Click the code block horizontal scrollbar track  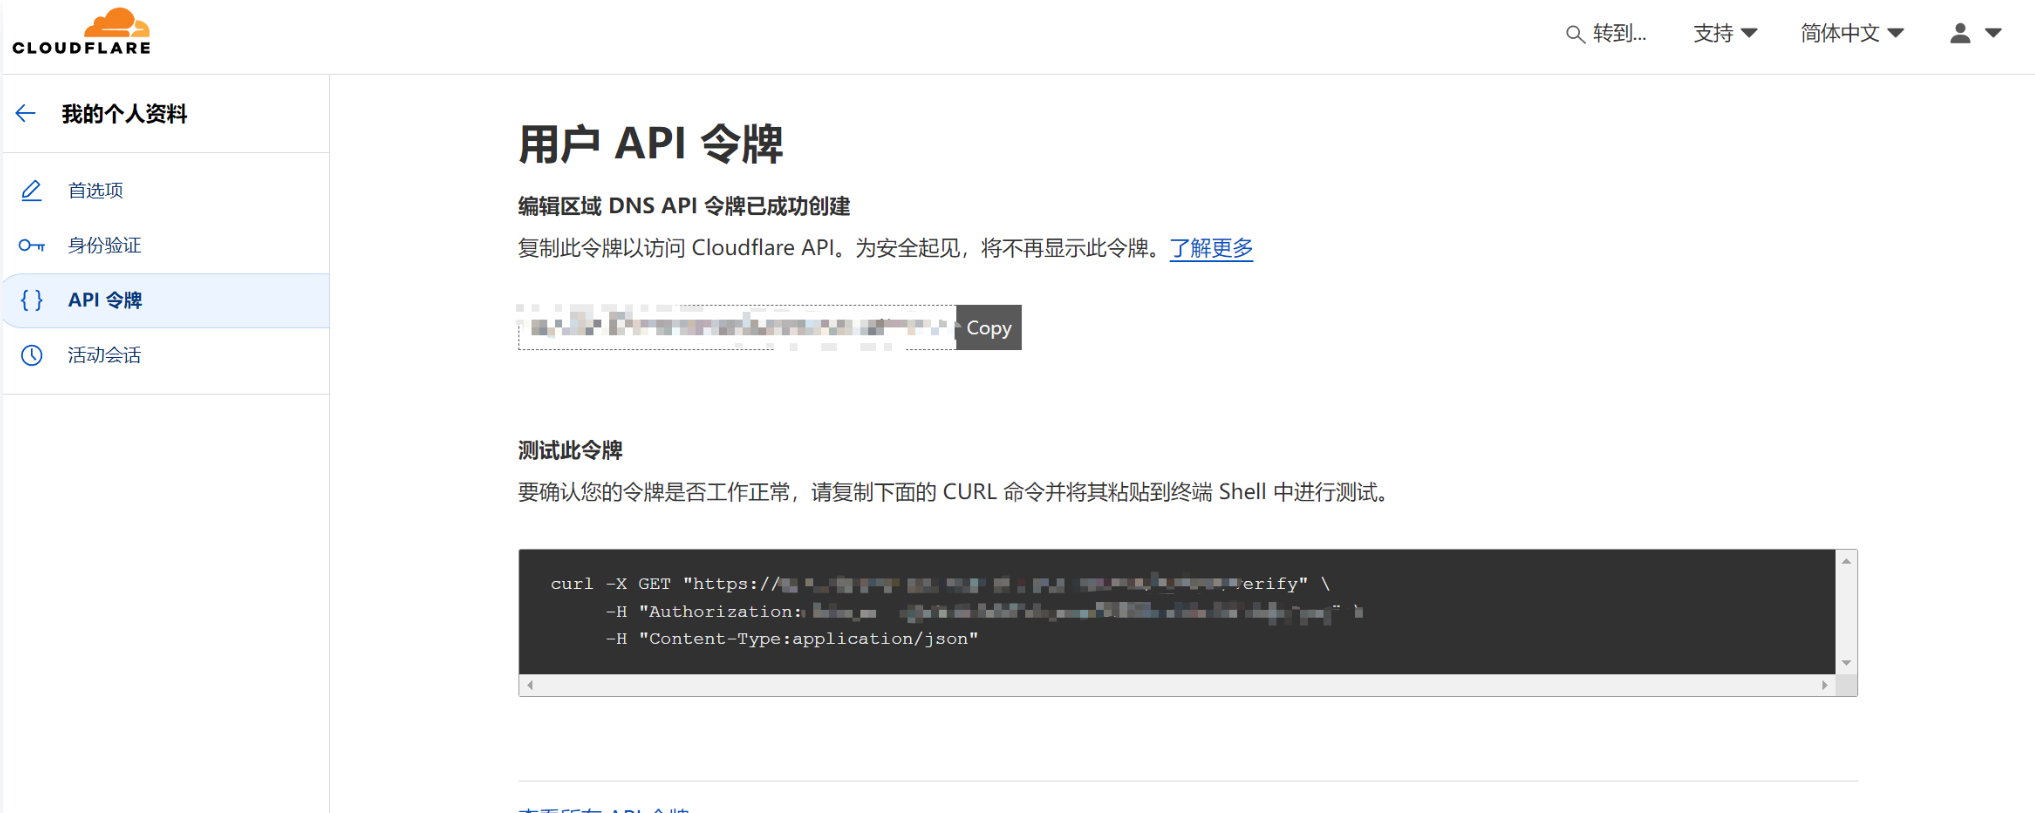tap(1177, 685)
